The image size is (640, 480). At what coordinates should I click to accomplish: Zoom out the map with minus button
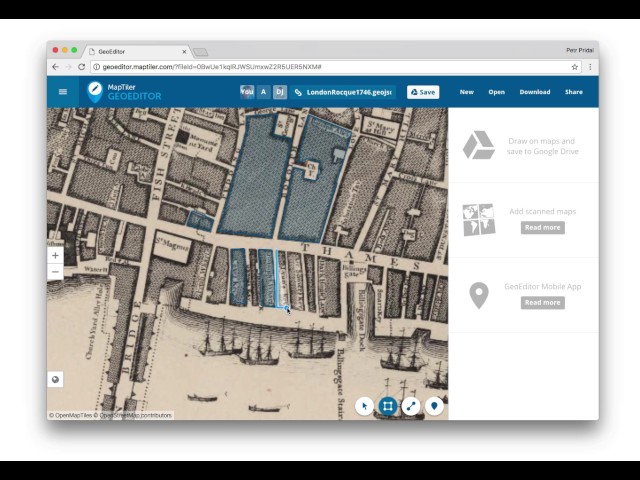(x=56, y=272)
